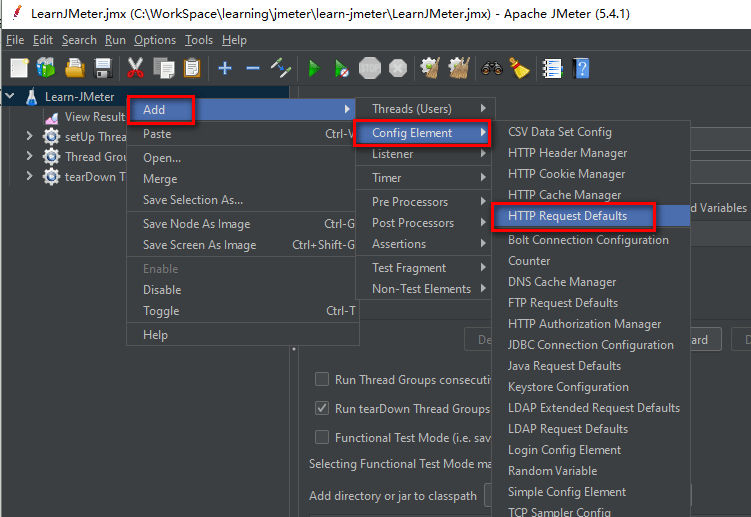Image resolution: width=751 pixels, height=517 pixels.
Task: Open the Options menu
Action: click(x=155, y=40)
